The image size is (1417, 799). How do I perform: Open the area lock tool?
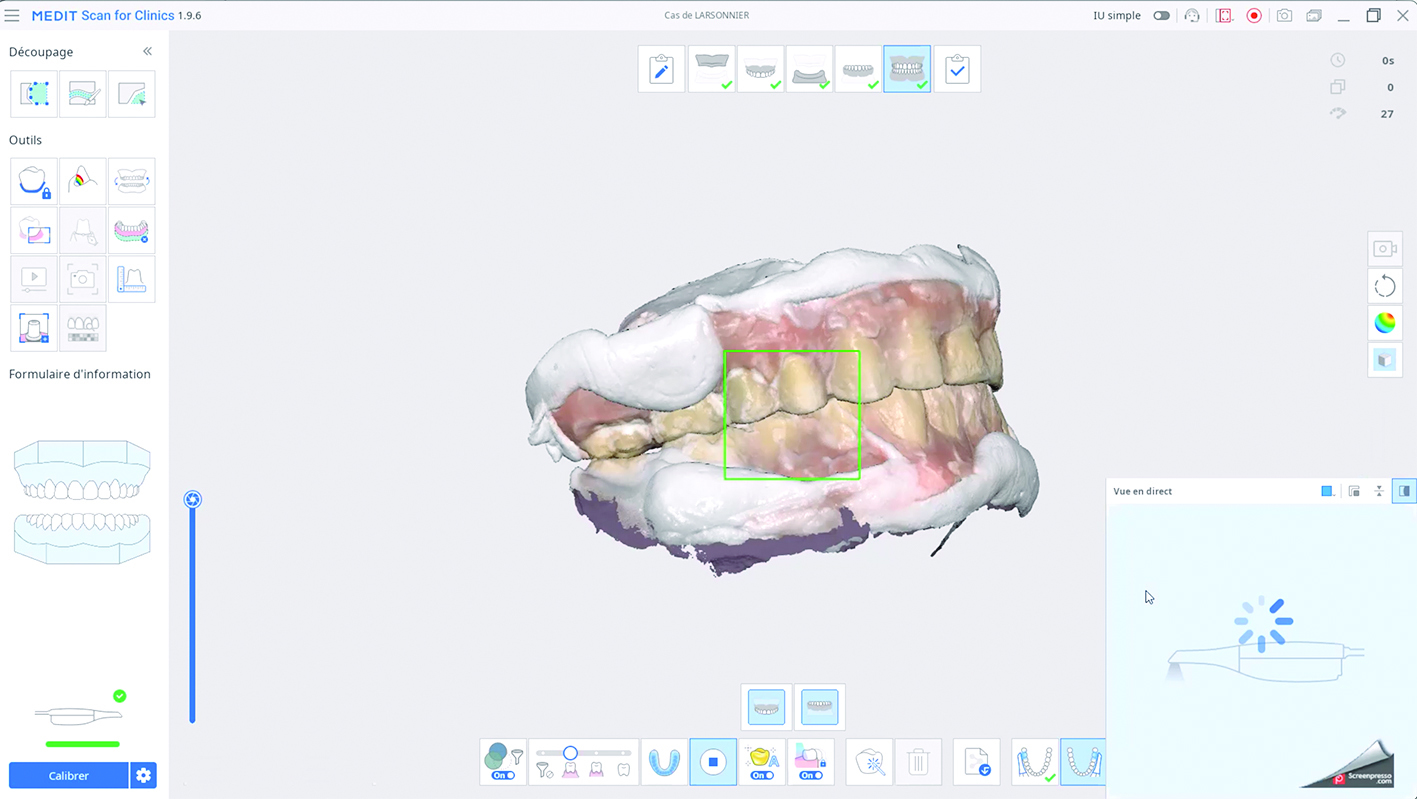(33, 181)
